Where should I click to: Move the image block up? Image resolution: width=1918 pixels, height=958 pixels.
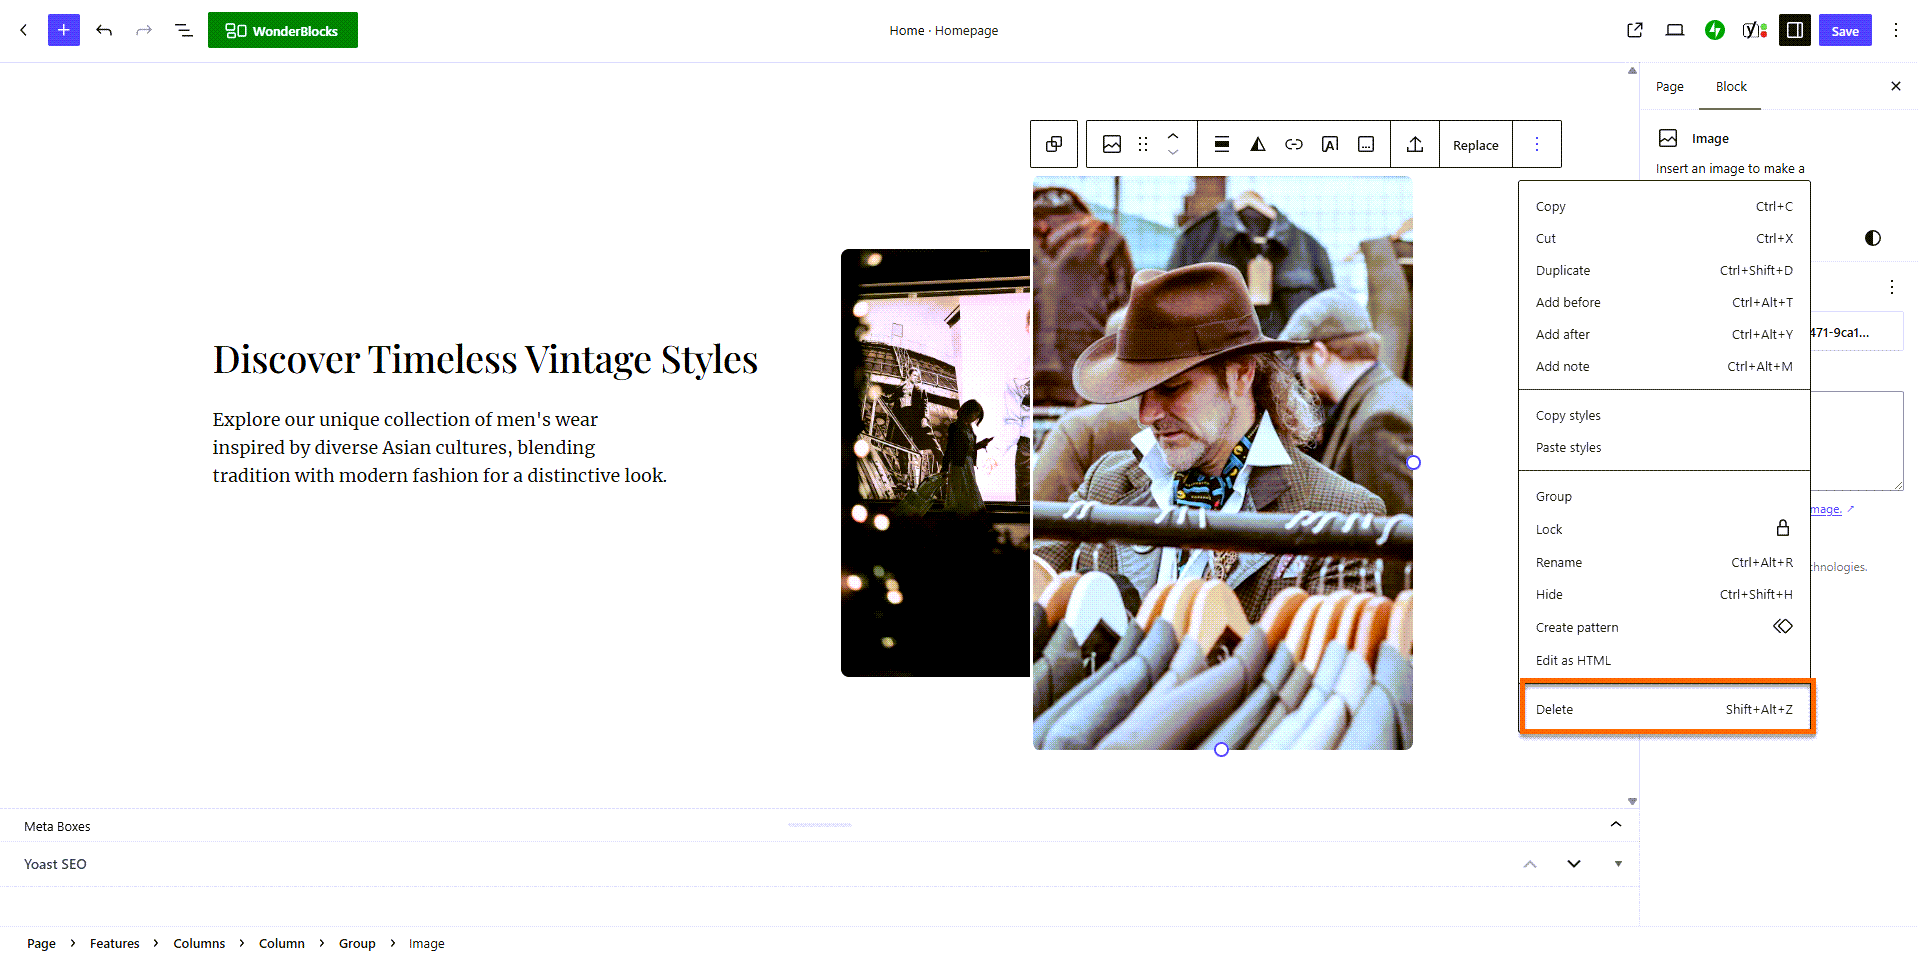click(x=1174, y=136)
